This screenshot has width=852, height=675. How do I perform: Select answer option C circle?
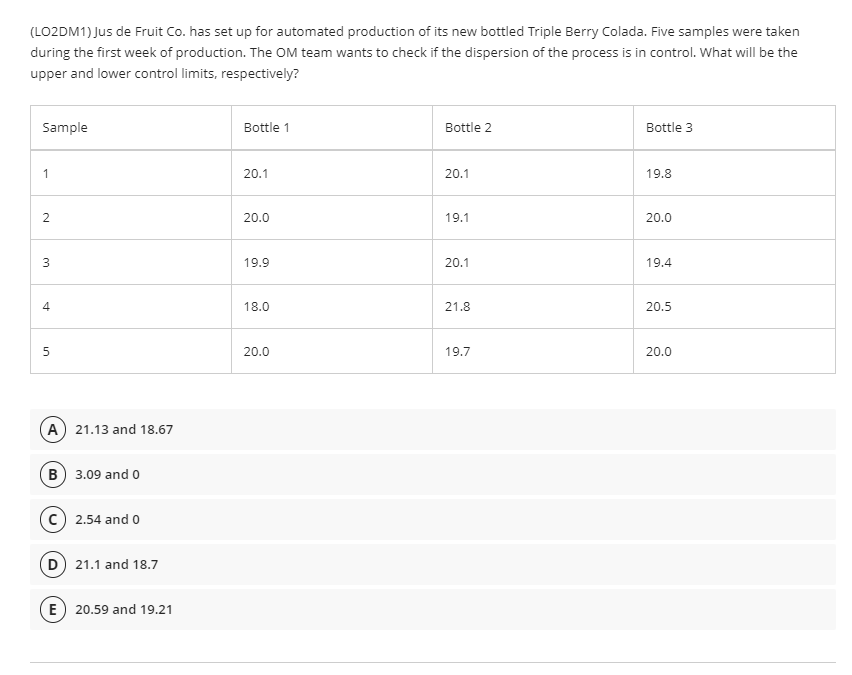[52, 519]
